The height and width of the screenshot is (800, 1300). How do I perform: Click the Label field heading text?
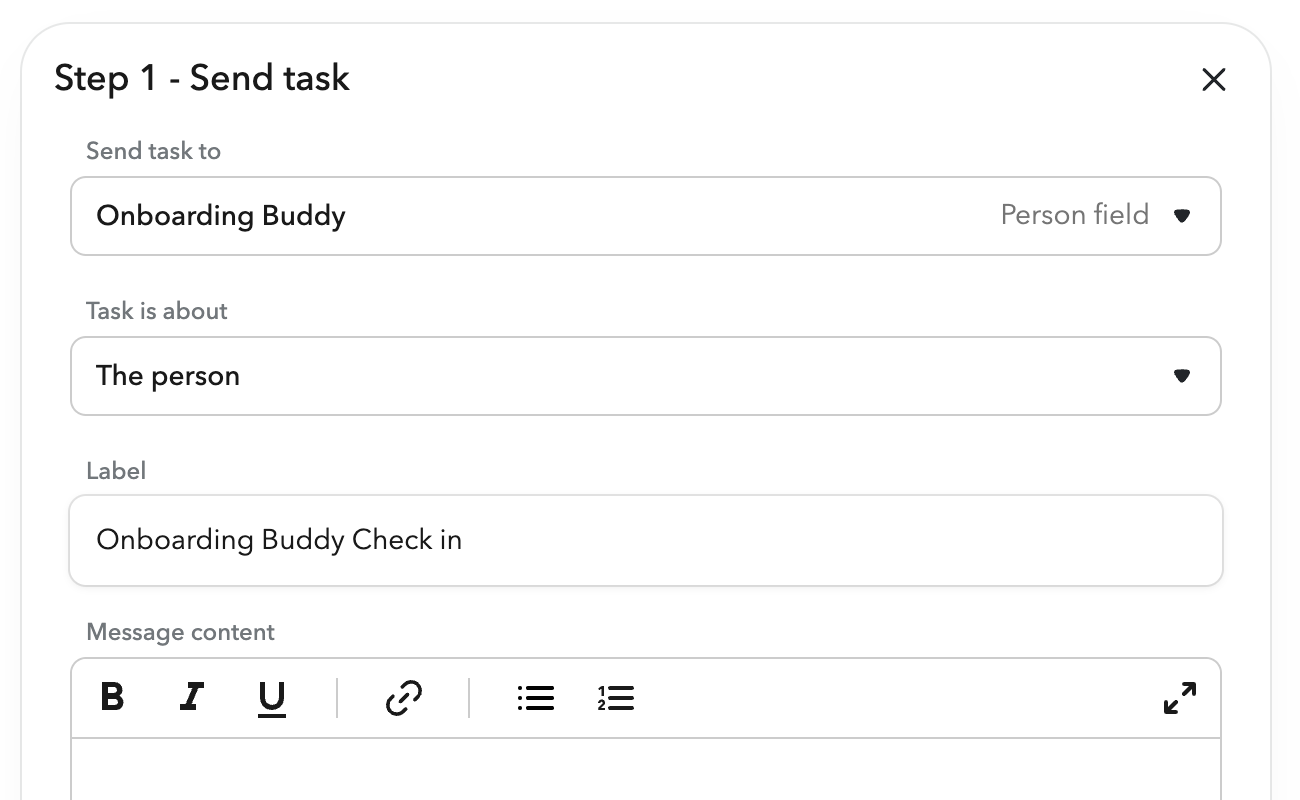pyautogui.click(x=116, y=471)
